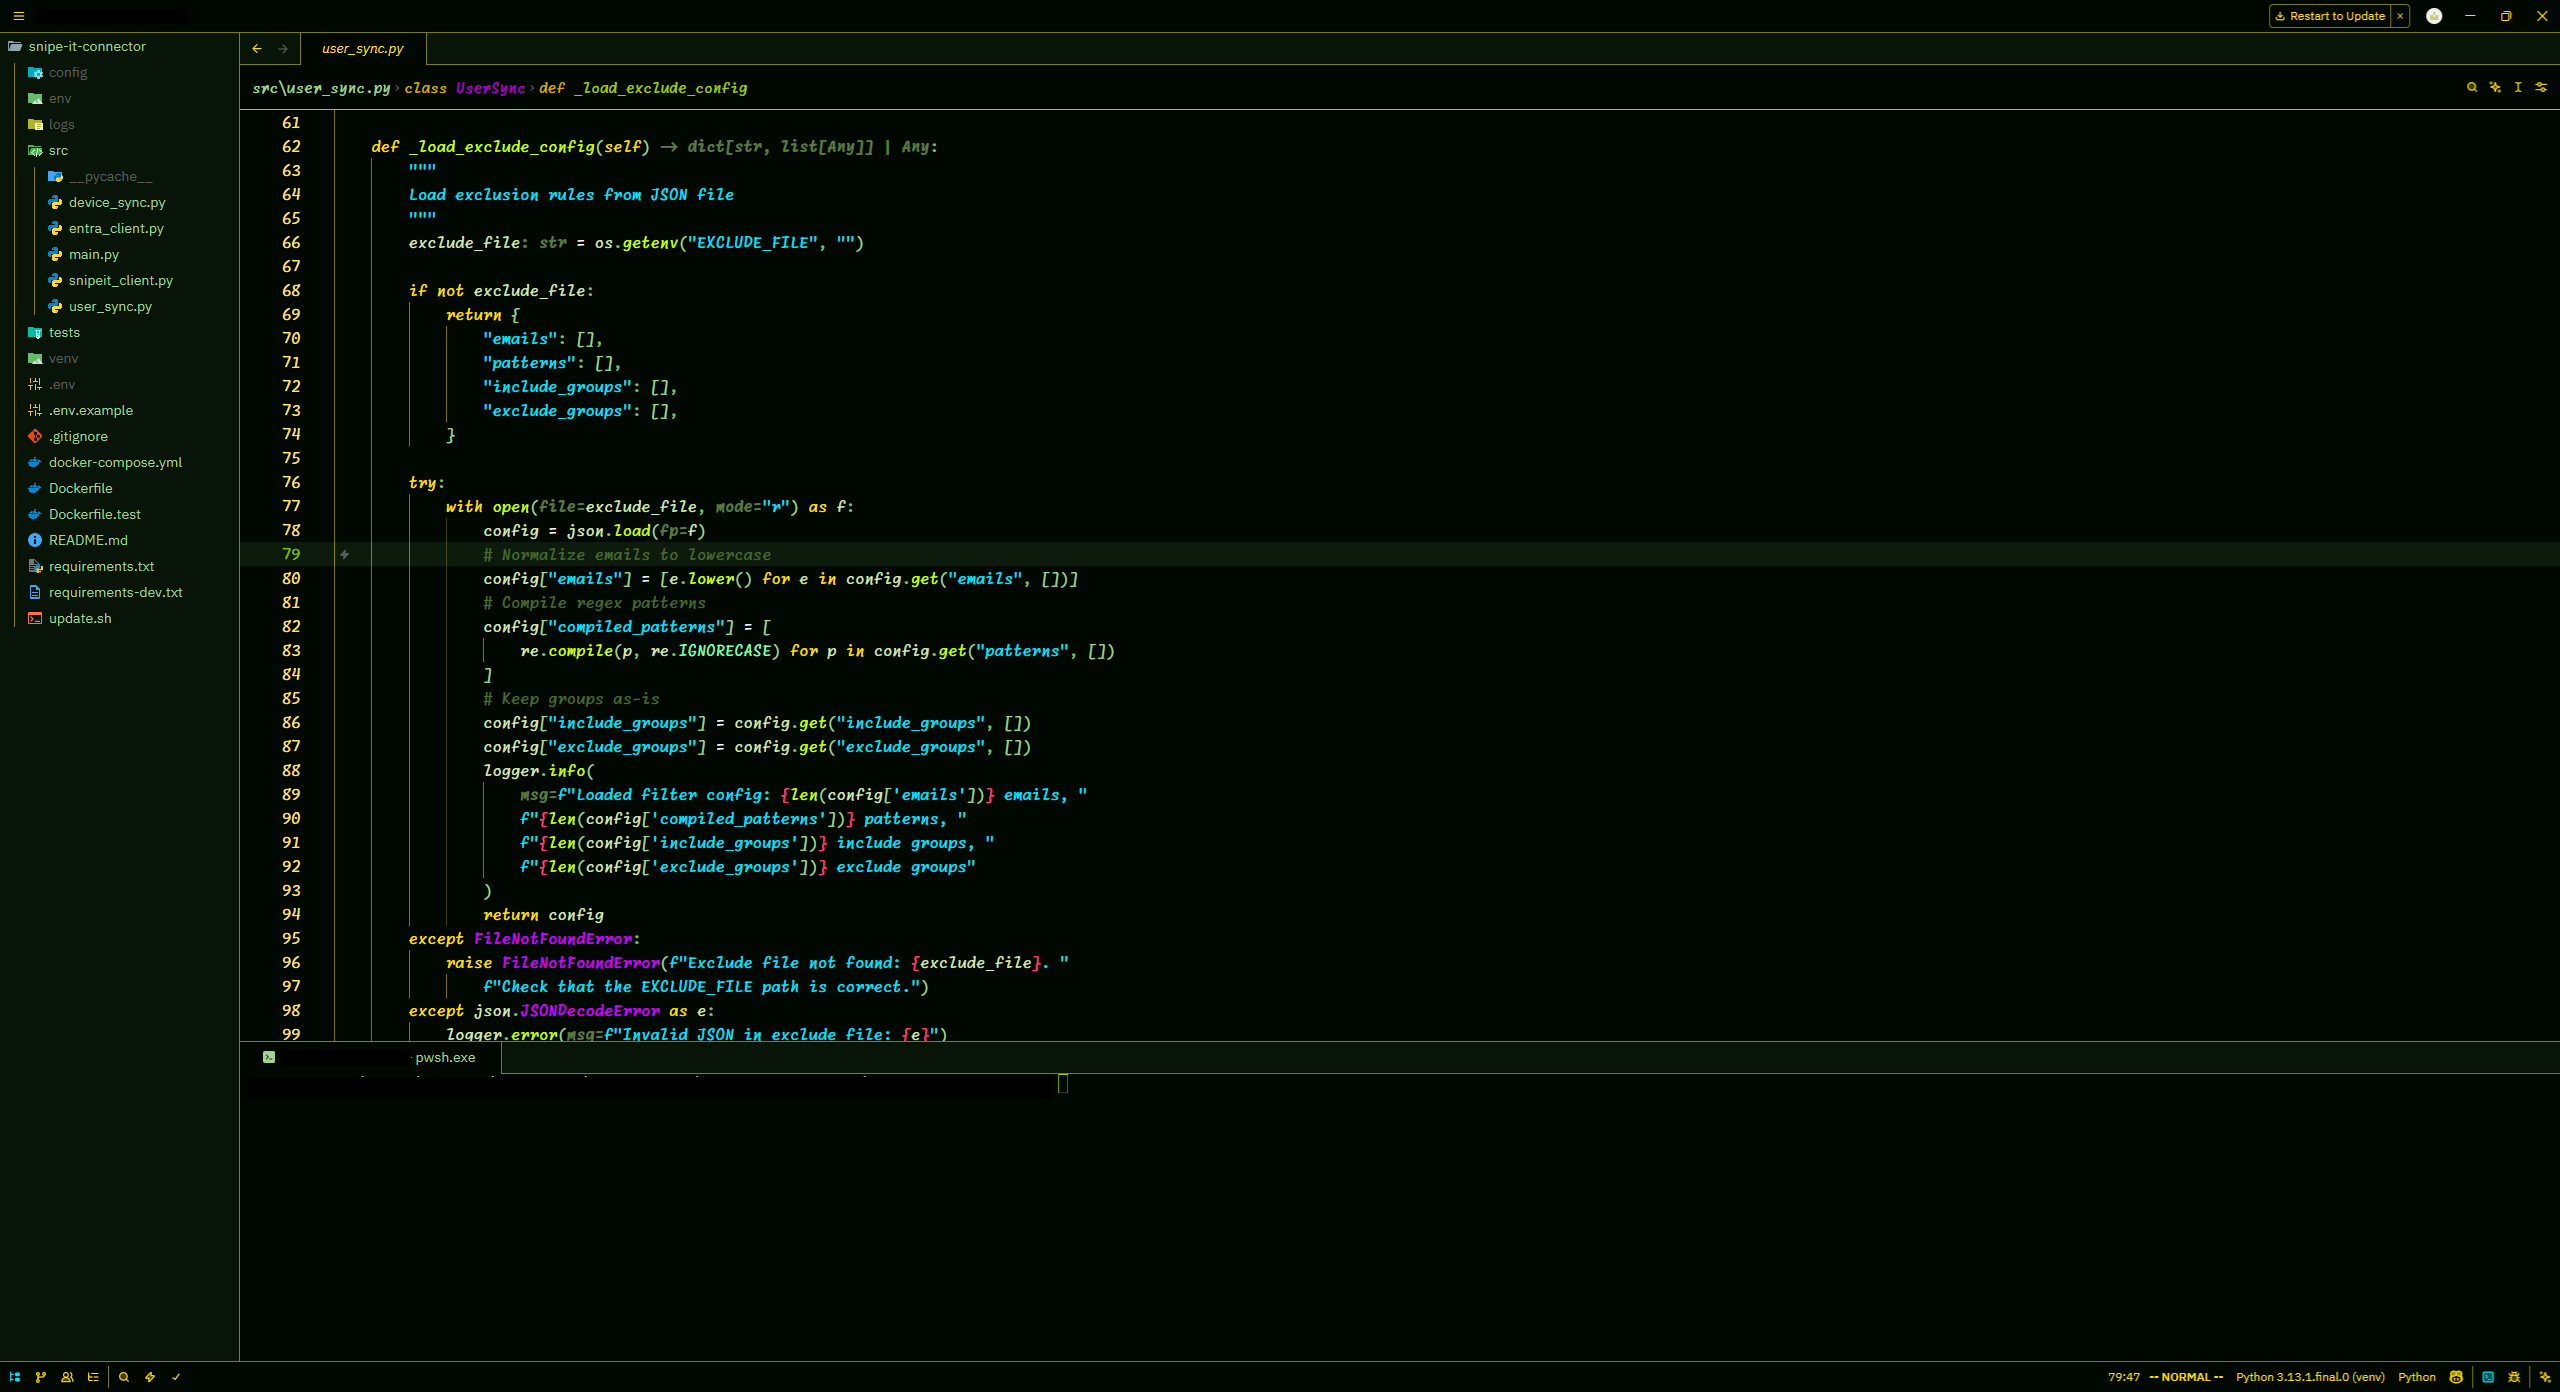The image size is (2560, 1392).
Task: Click Restart to Update button
Action: 2330,16
